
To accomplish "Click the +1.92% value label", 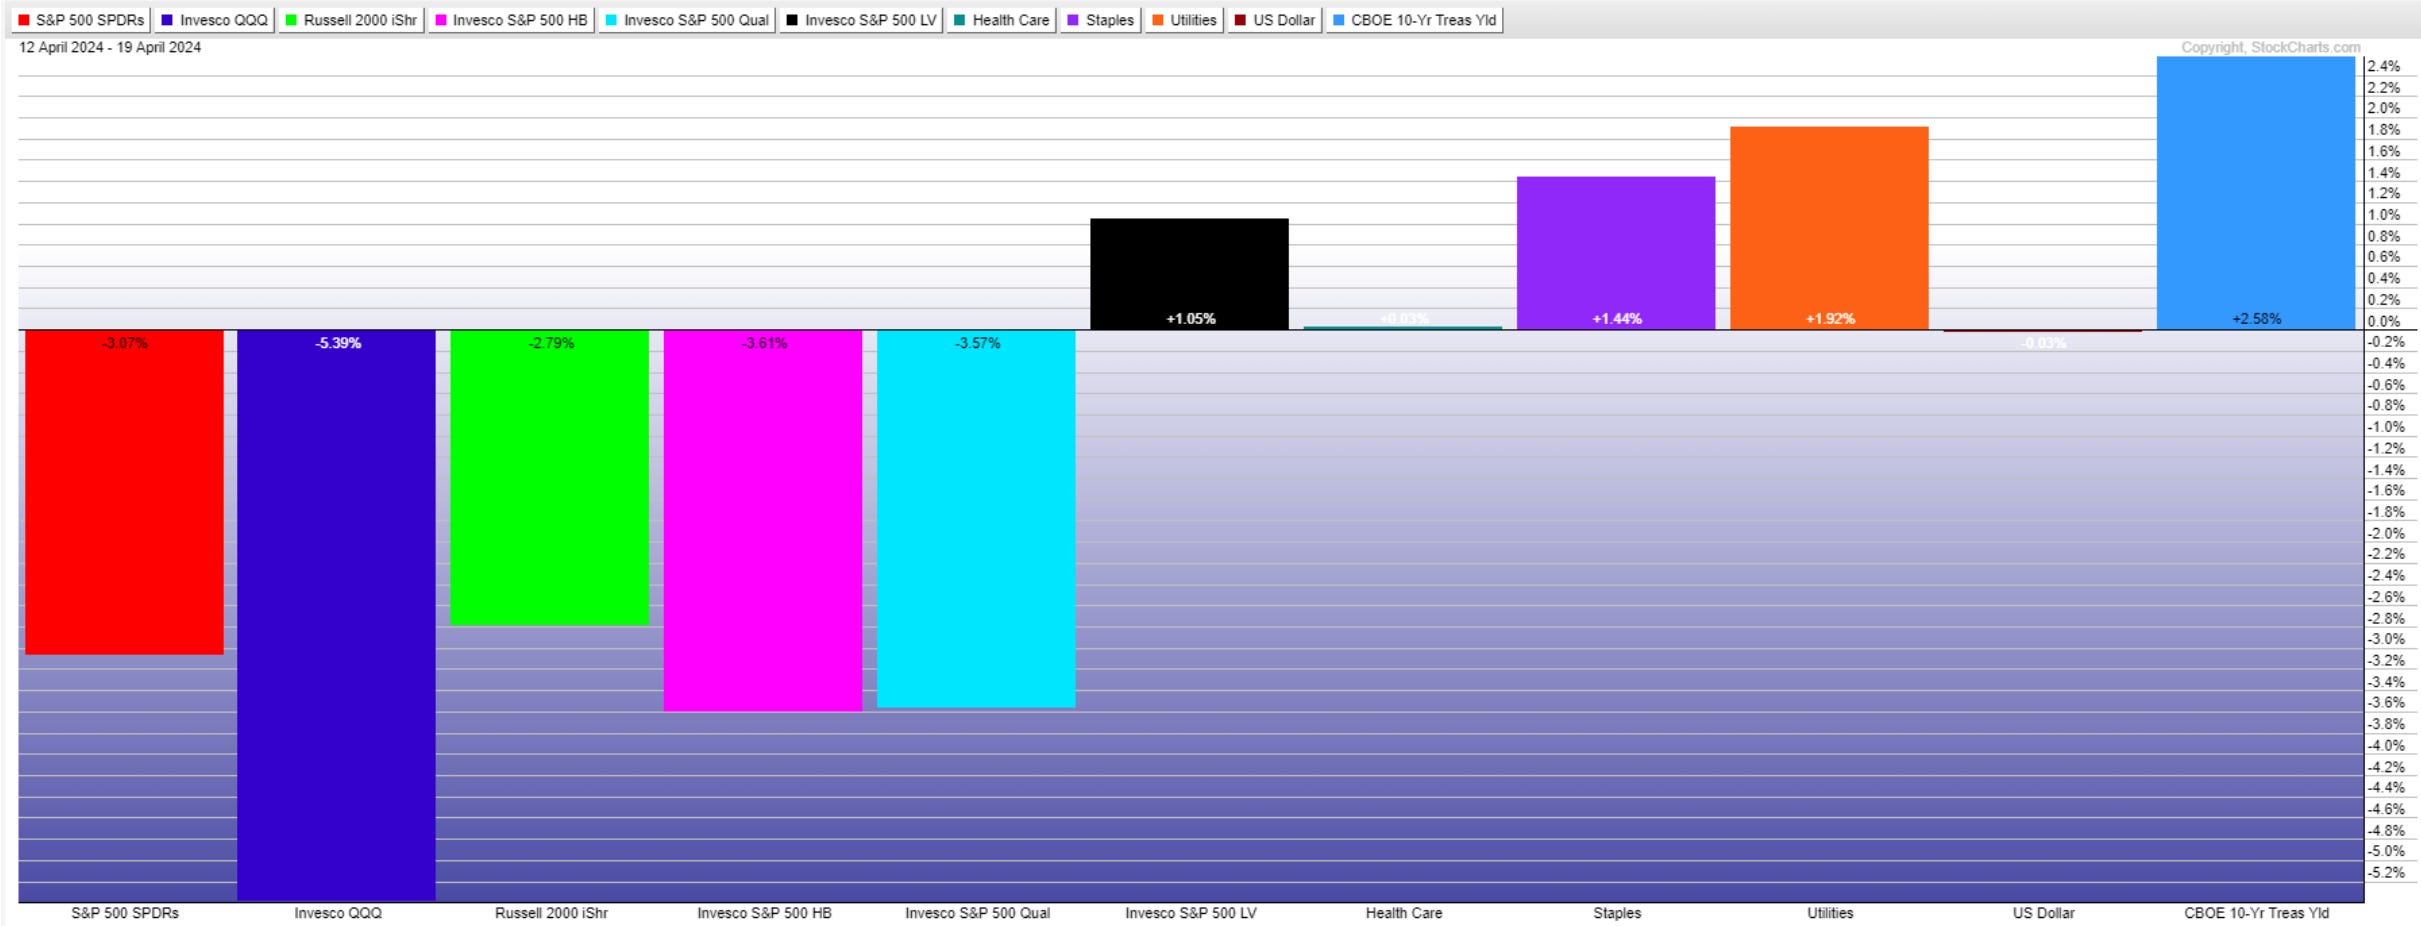I will click(1830, 319).
